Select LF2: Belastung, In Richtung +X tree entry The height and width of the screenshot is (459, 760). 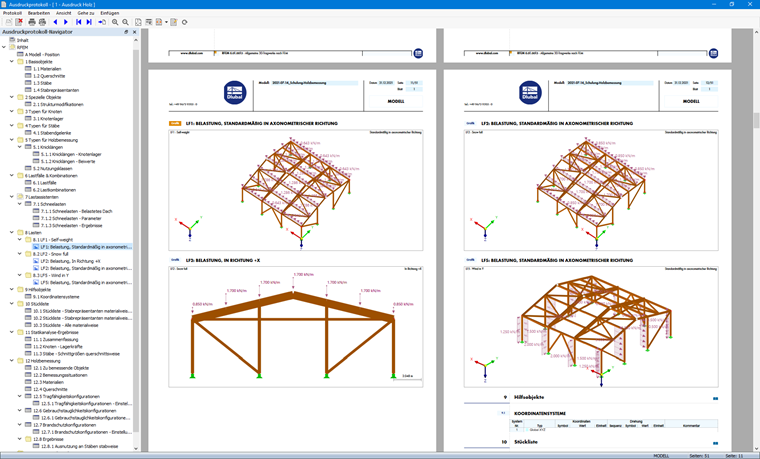(70, 261)
